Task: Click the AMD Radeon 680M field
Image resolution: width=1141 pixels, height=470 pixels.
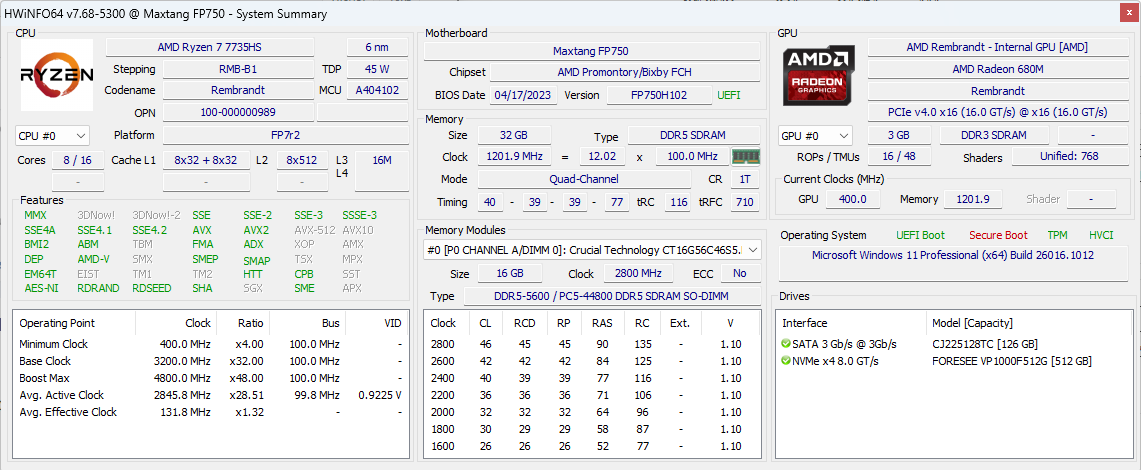Action: (x=998, y=69)
